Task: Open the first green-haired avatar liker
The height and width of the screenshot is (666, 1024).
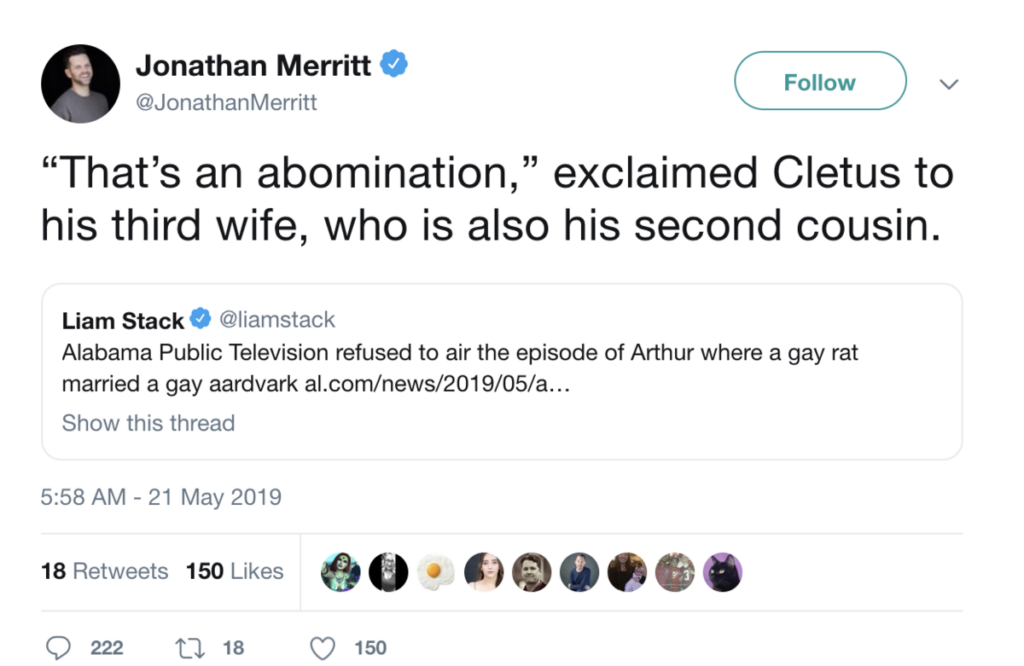Action: click(x=340, y=572)
